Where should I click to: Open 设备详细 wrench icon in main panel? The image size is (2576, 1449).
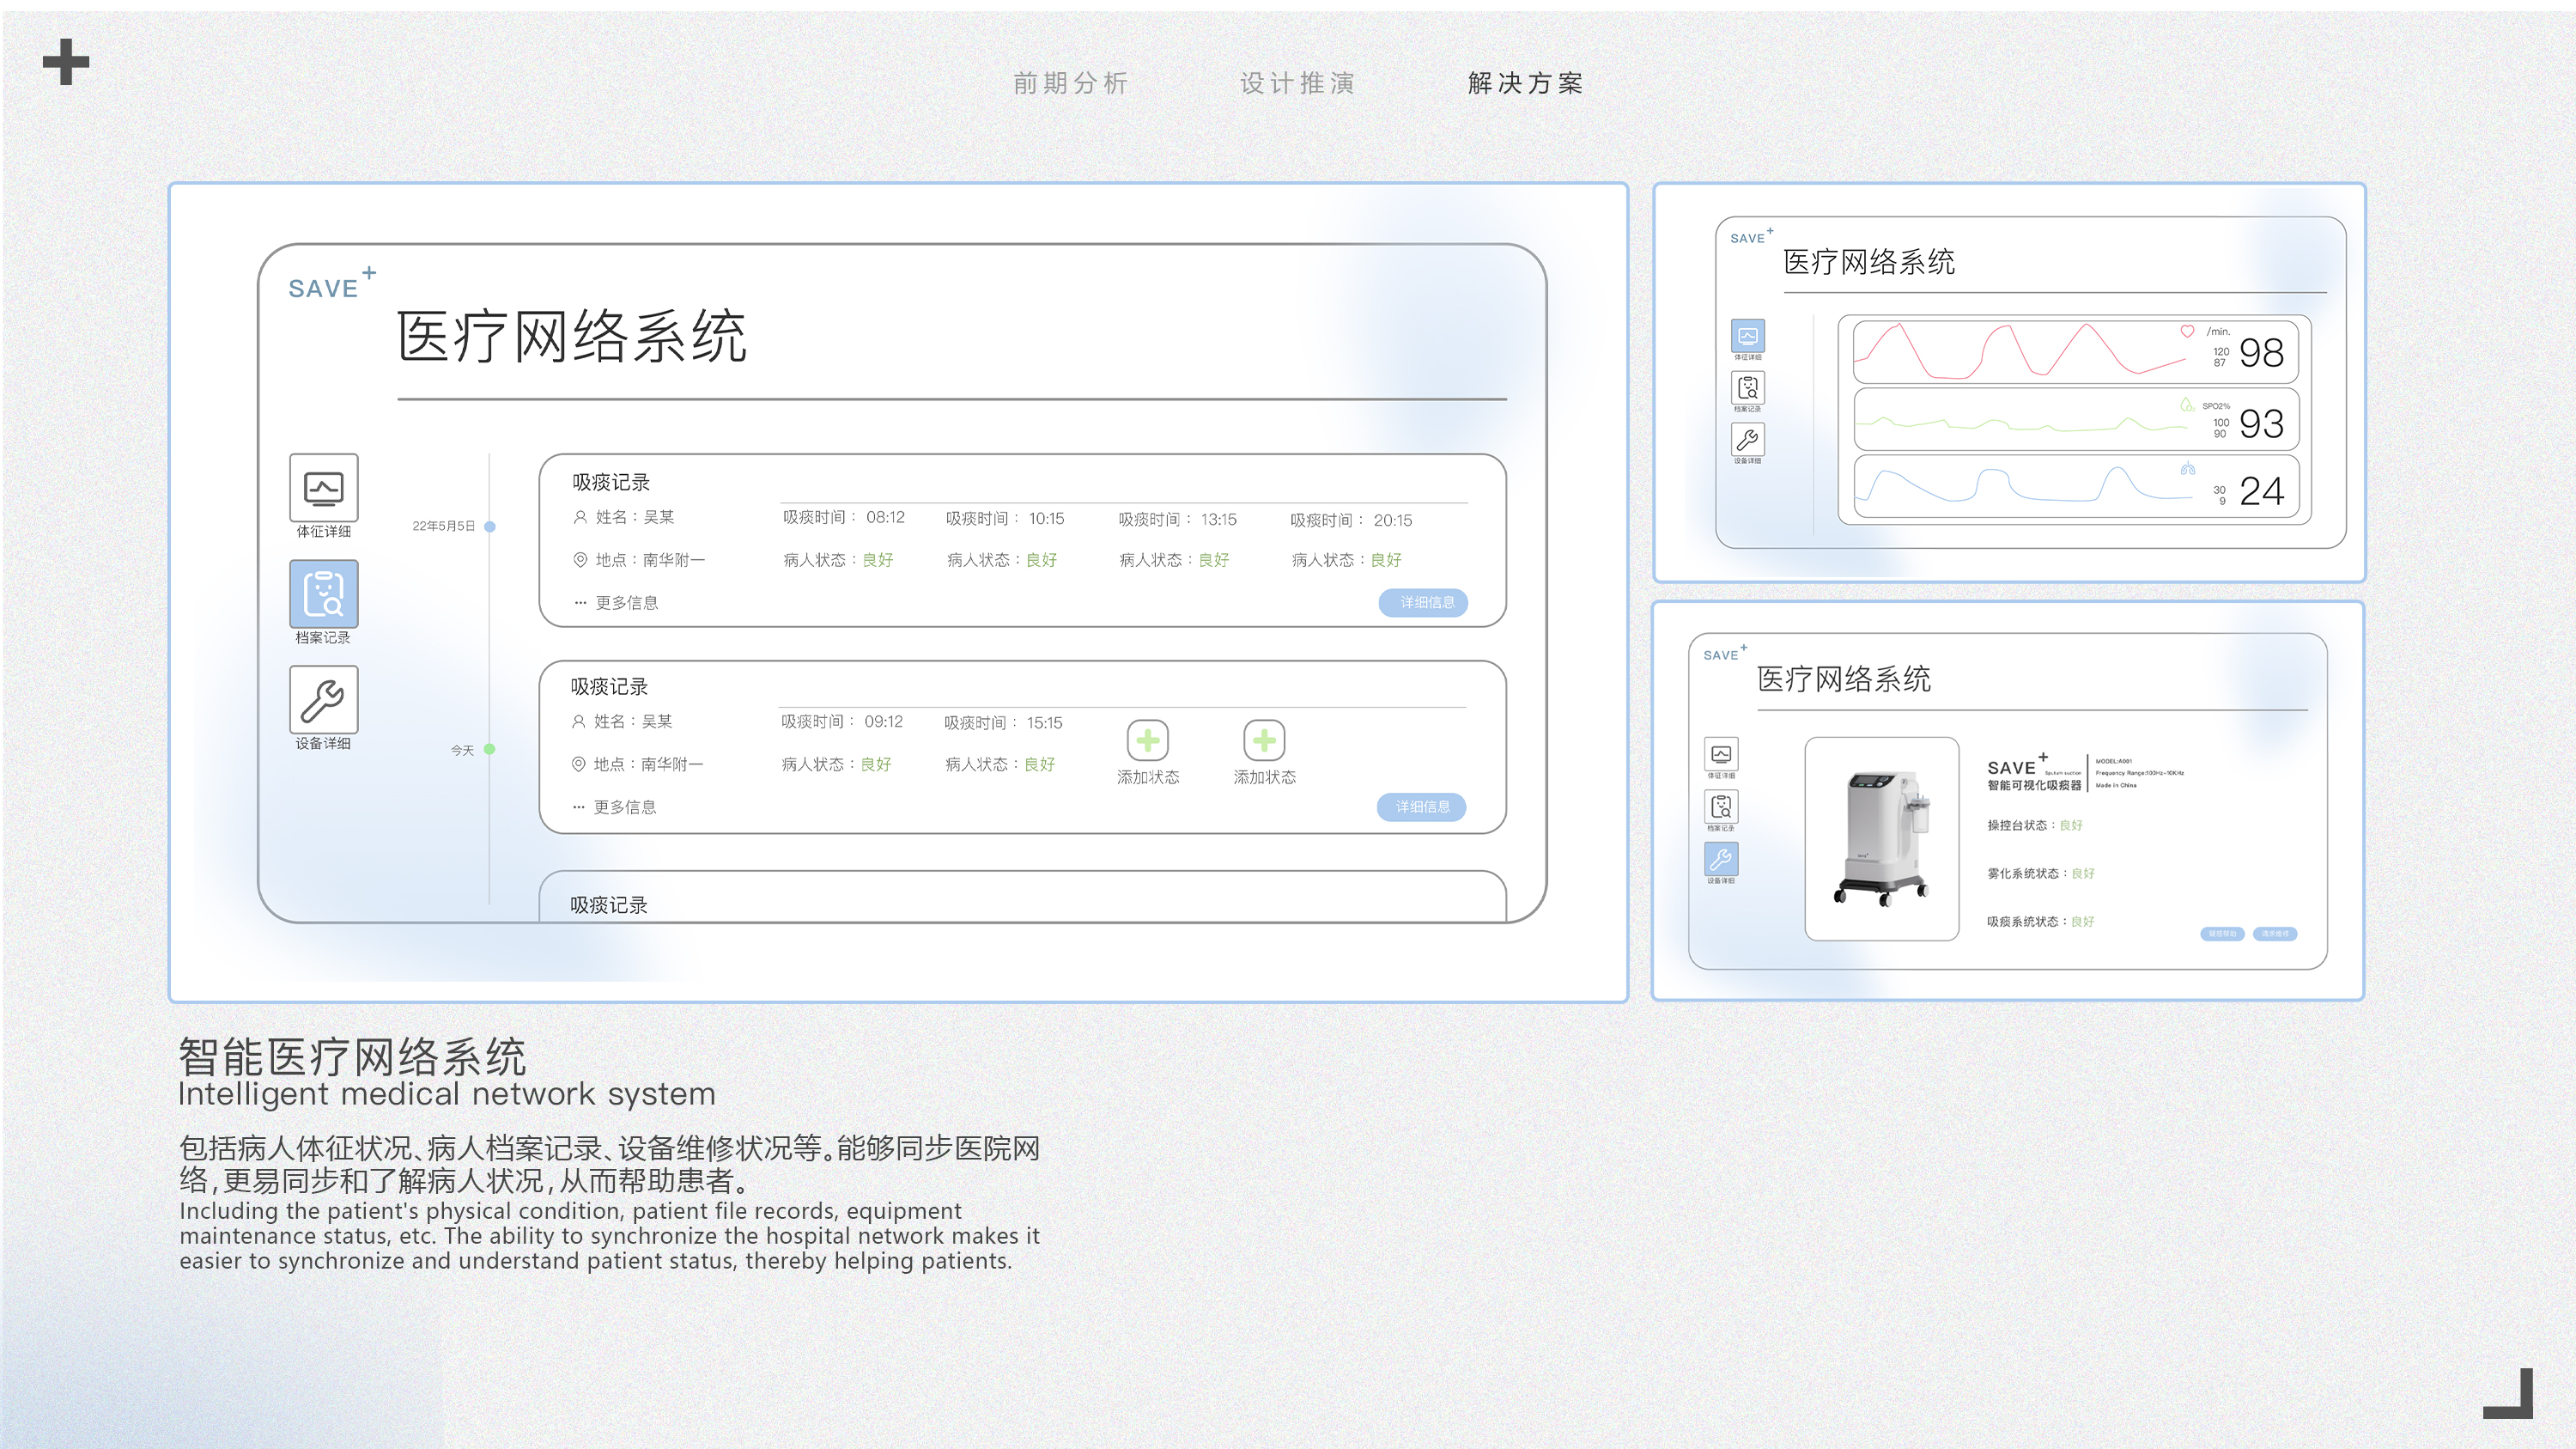(323, 700)
